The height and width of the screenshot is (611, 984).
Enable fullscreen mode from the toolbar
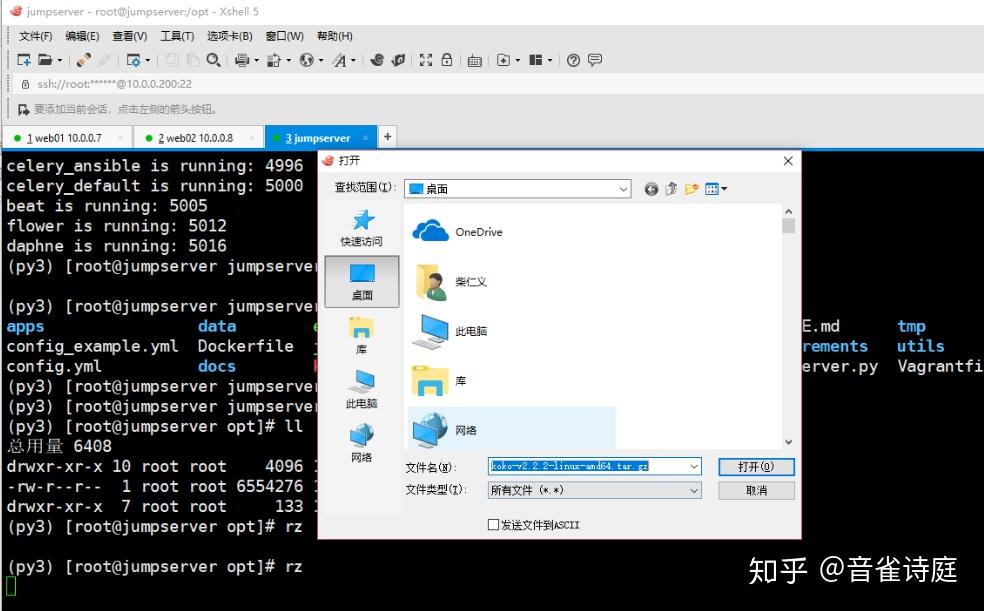tap(428, 60)
